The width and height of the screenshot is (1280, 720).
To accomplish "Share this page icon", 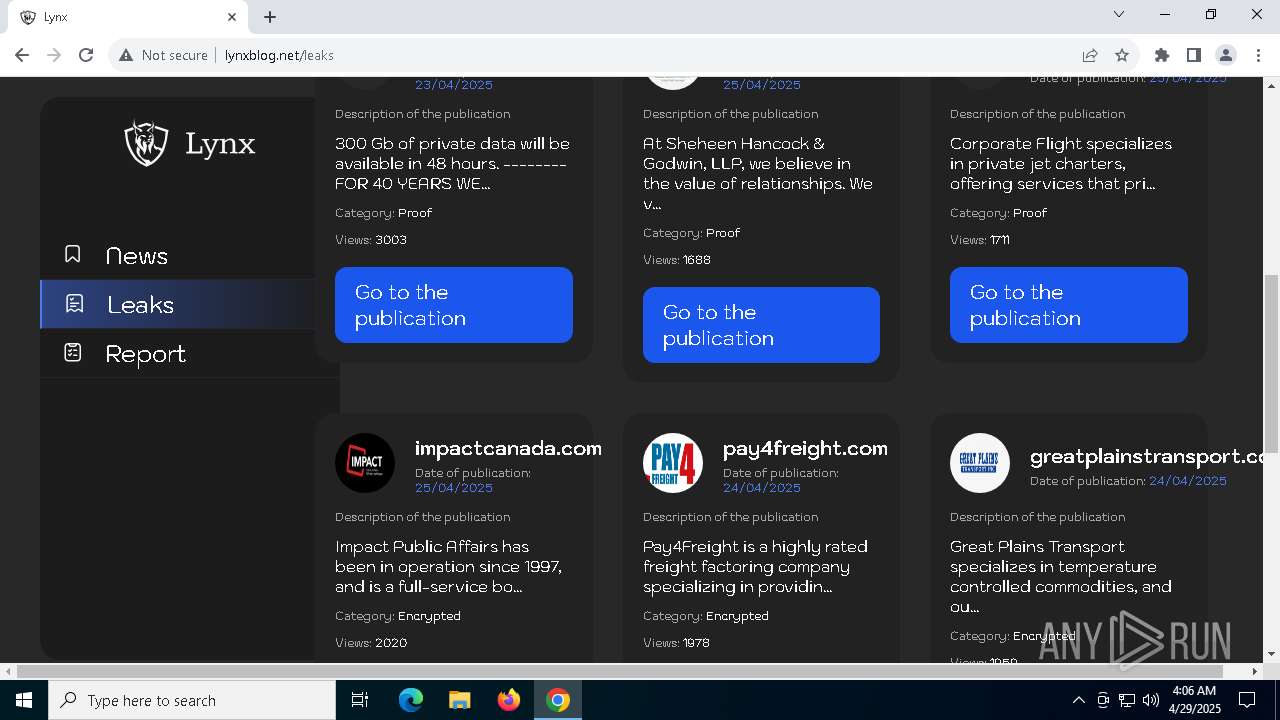I will (x=1090, y=55).
